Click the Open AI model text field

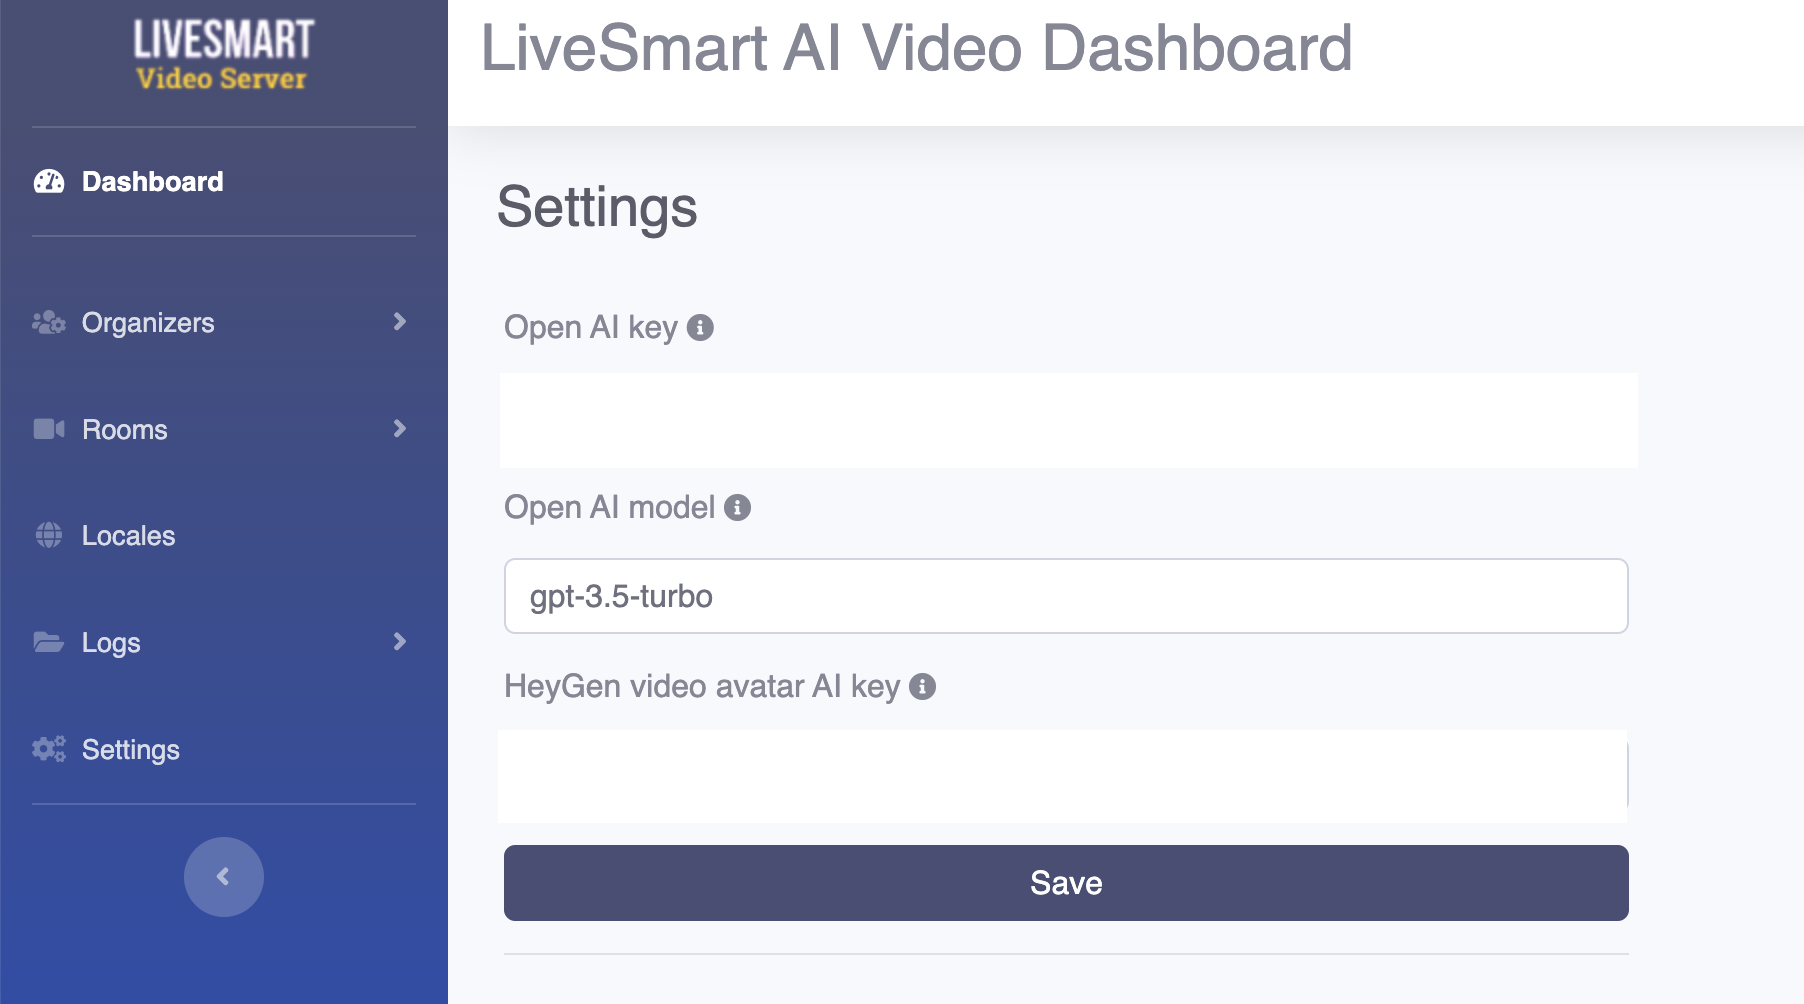1066,596
